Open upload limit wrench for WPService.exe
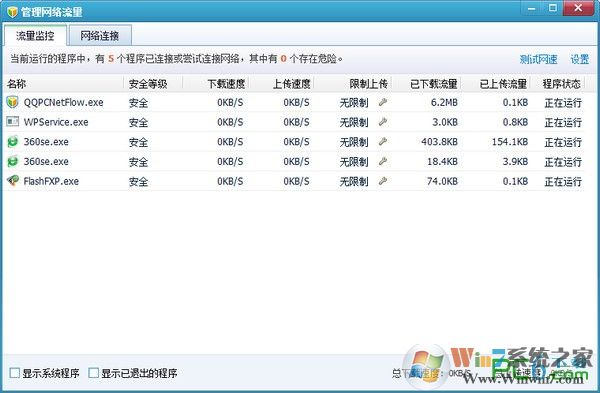The image size is (600, 393). 383,122
